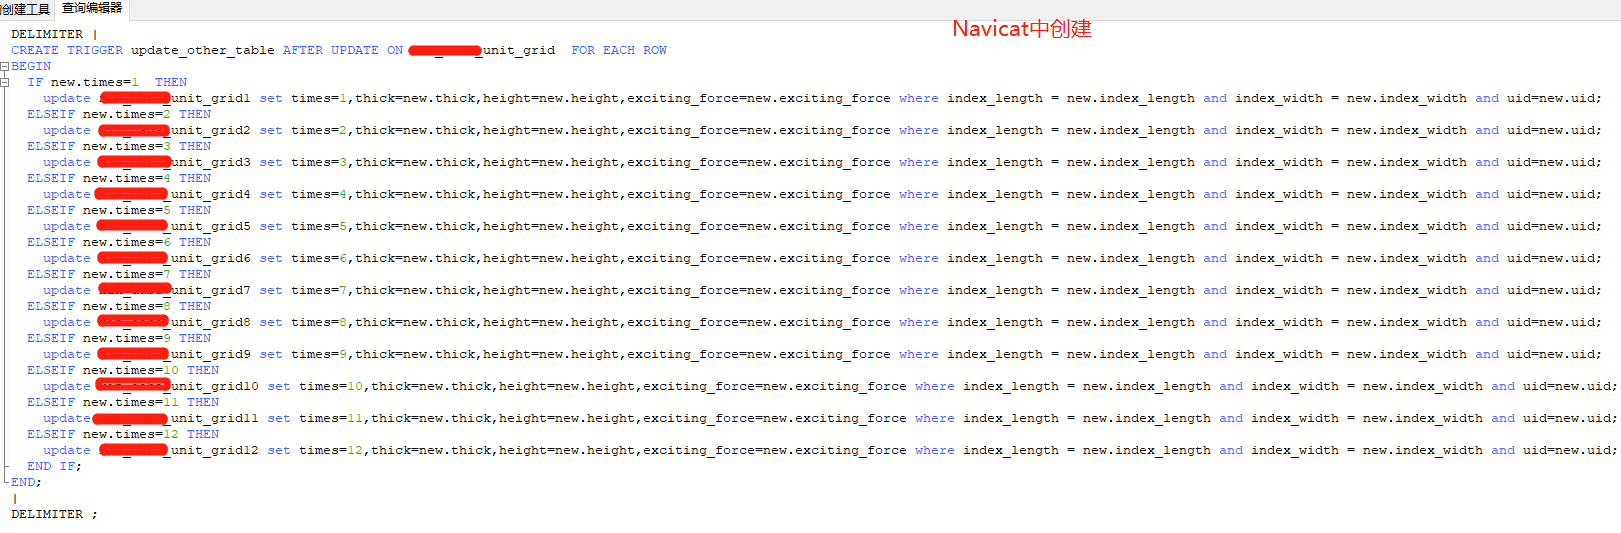Click the 'ELSEIF new.times=3 THEN' line

pyautogui.click(x=119, y=146)
